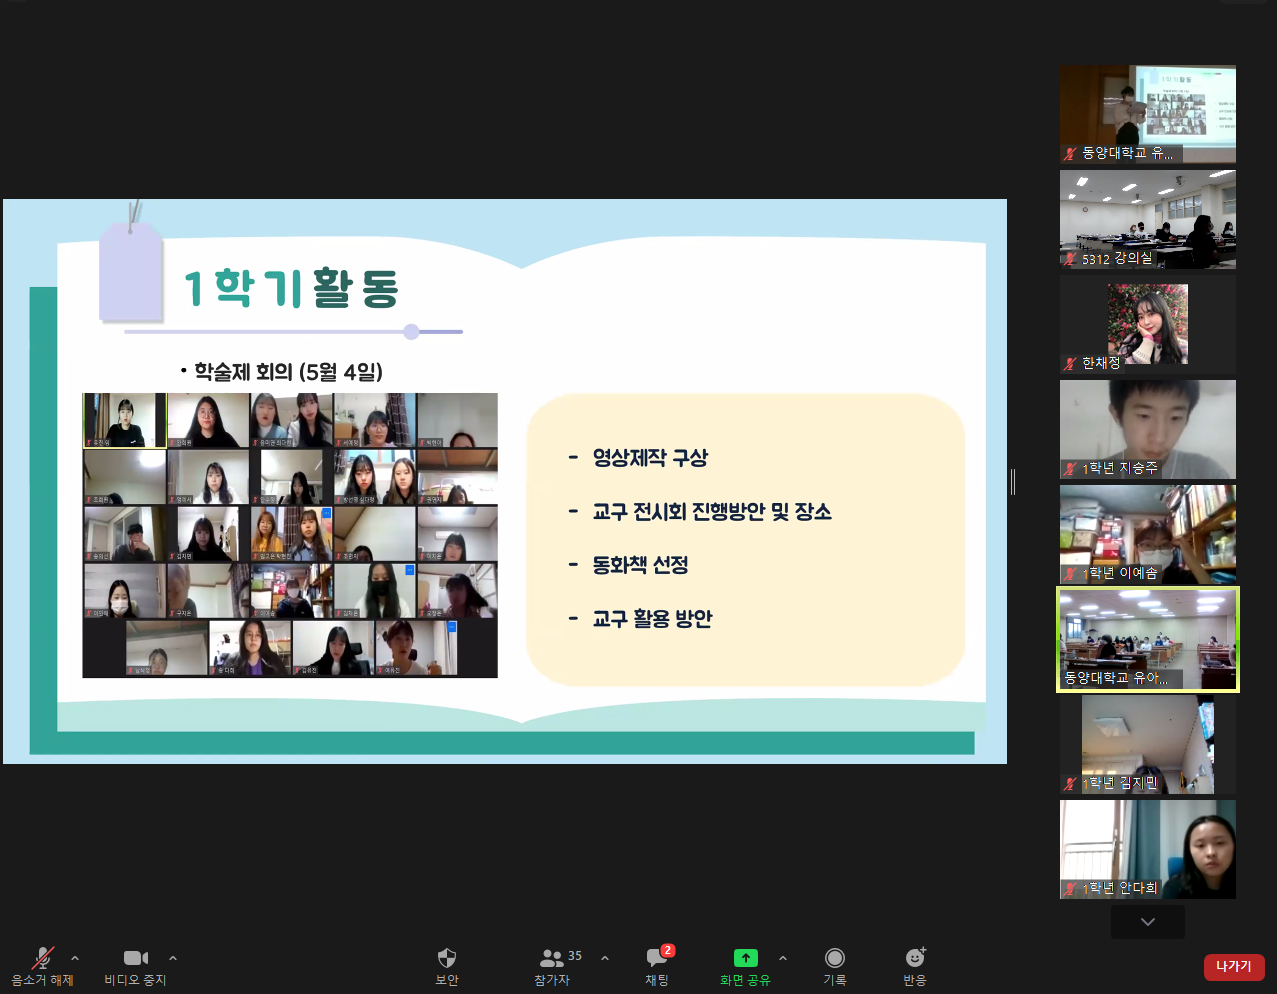Image resolution: width=1277 pixels, height=994 pixels.
Task: Expand video options arrow beside the camera
Action: point(173,958)
